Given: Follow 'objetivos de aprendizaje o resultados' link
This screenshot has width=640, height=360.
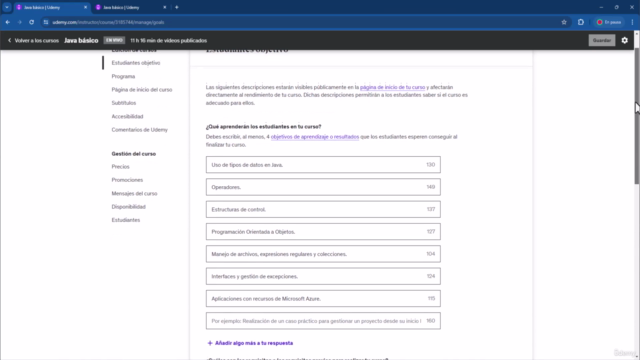Looking at the screenshot, I should pos(315,137).
